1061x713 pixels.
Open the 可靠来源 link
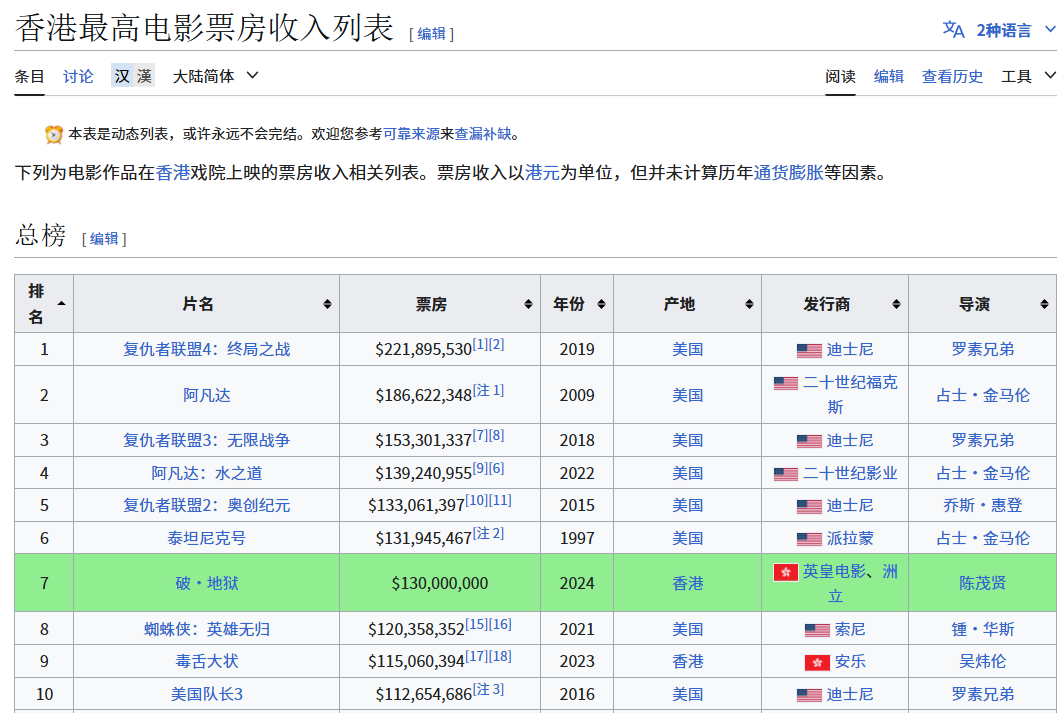411,134
